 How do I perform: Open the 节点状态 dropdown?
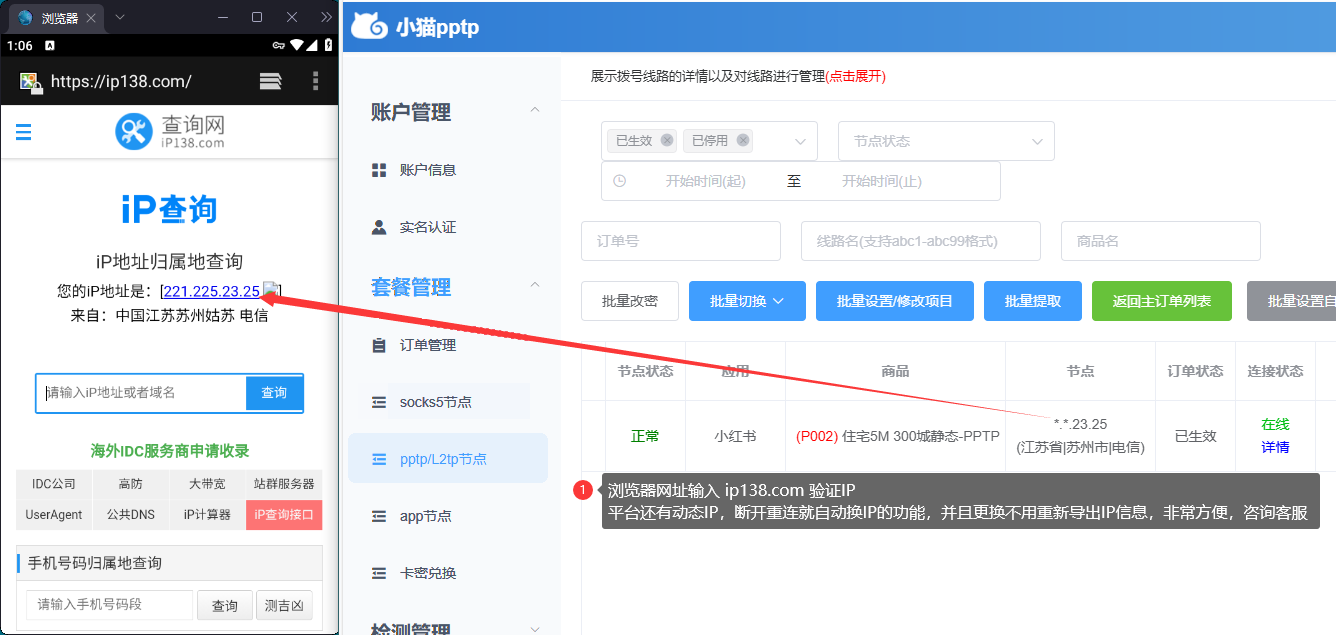946,141
